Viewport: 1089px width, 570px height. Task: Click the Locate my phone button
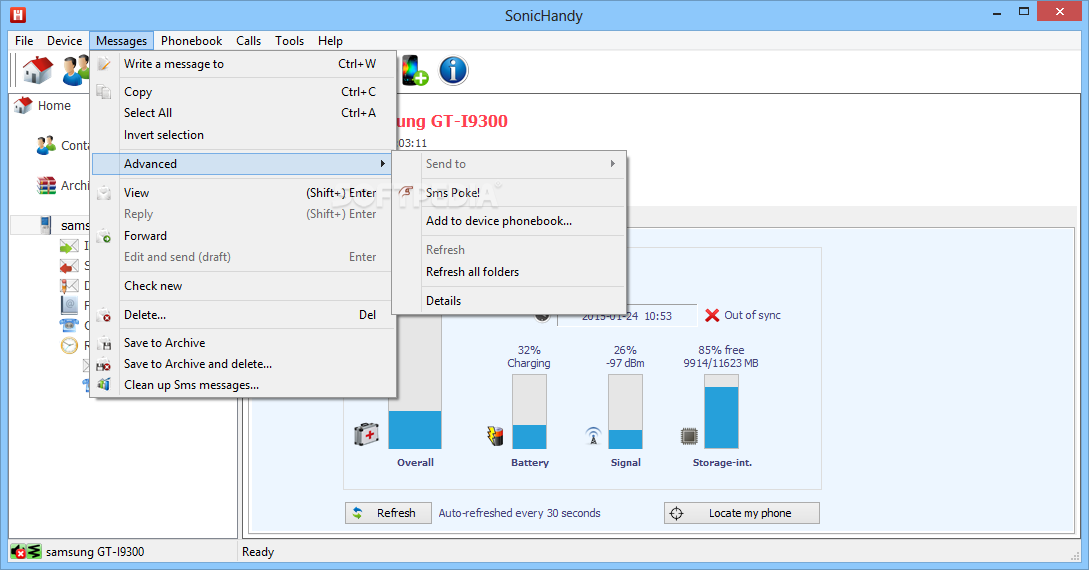coord(742,513)
